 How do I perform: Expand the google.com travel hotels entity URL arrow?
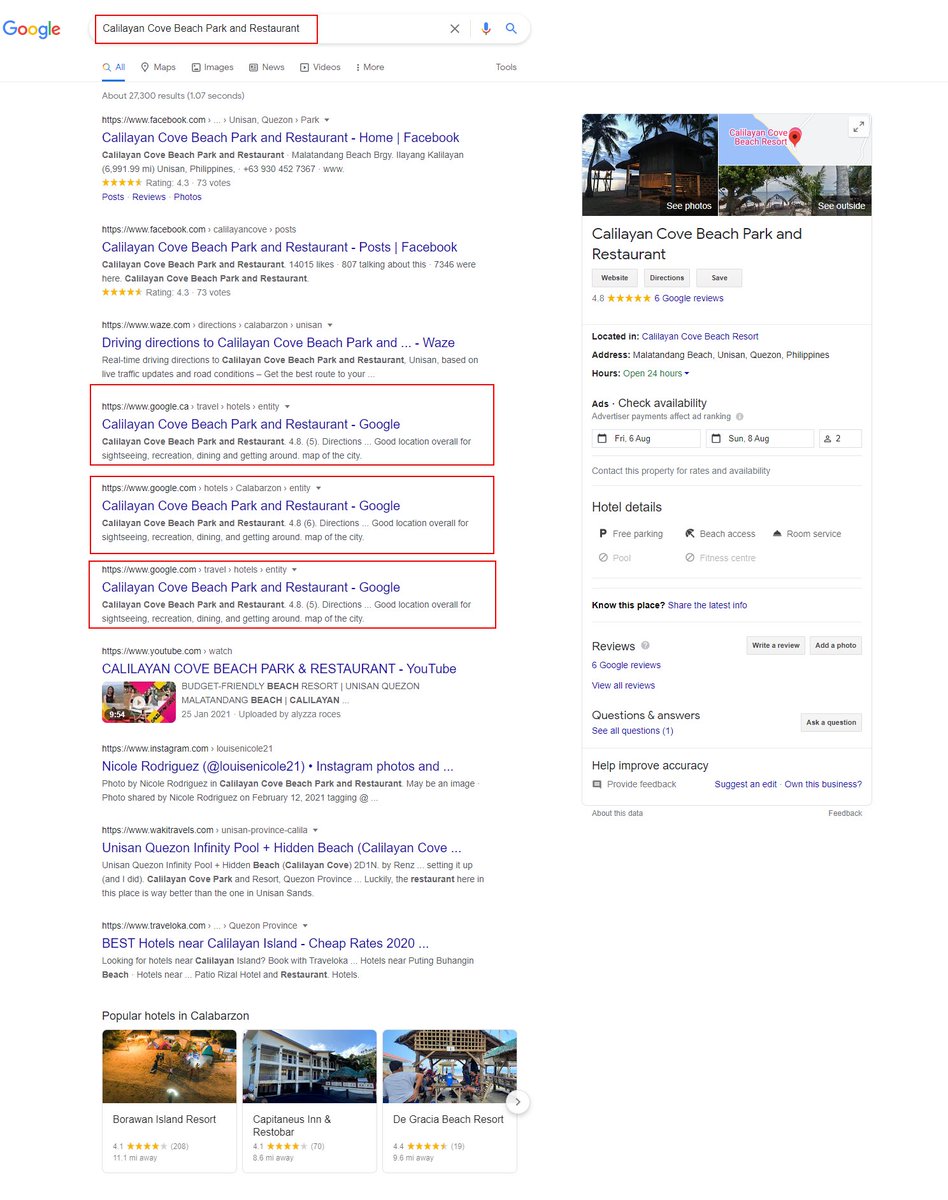(294, 570)
